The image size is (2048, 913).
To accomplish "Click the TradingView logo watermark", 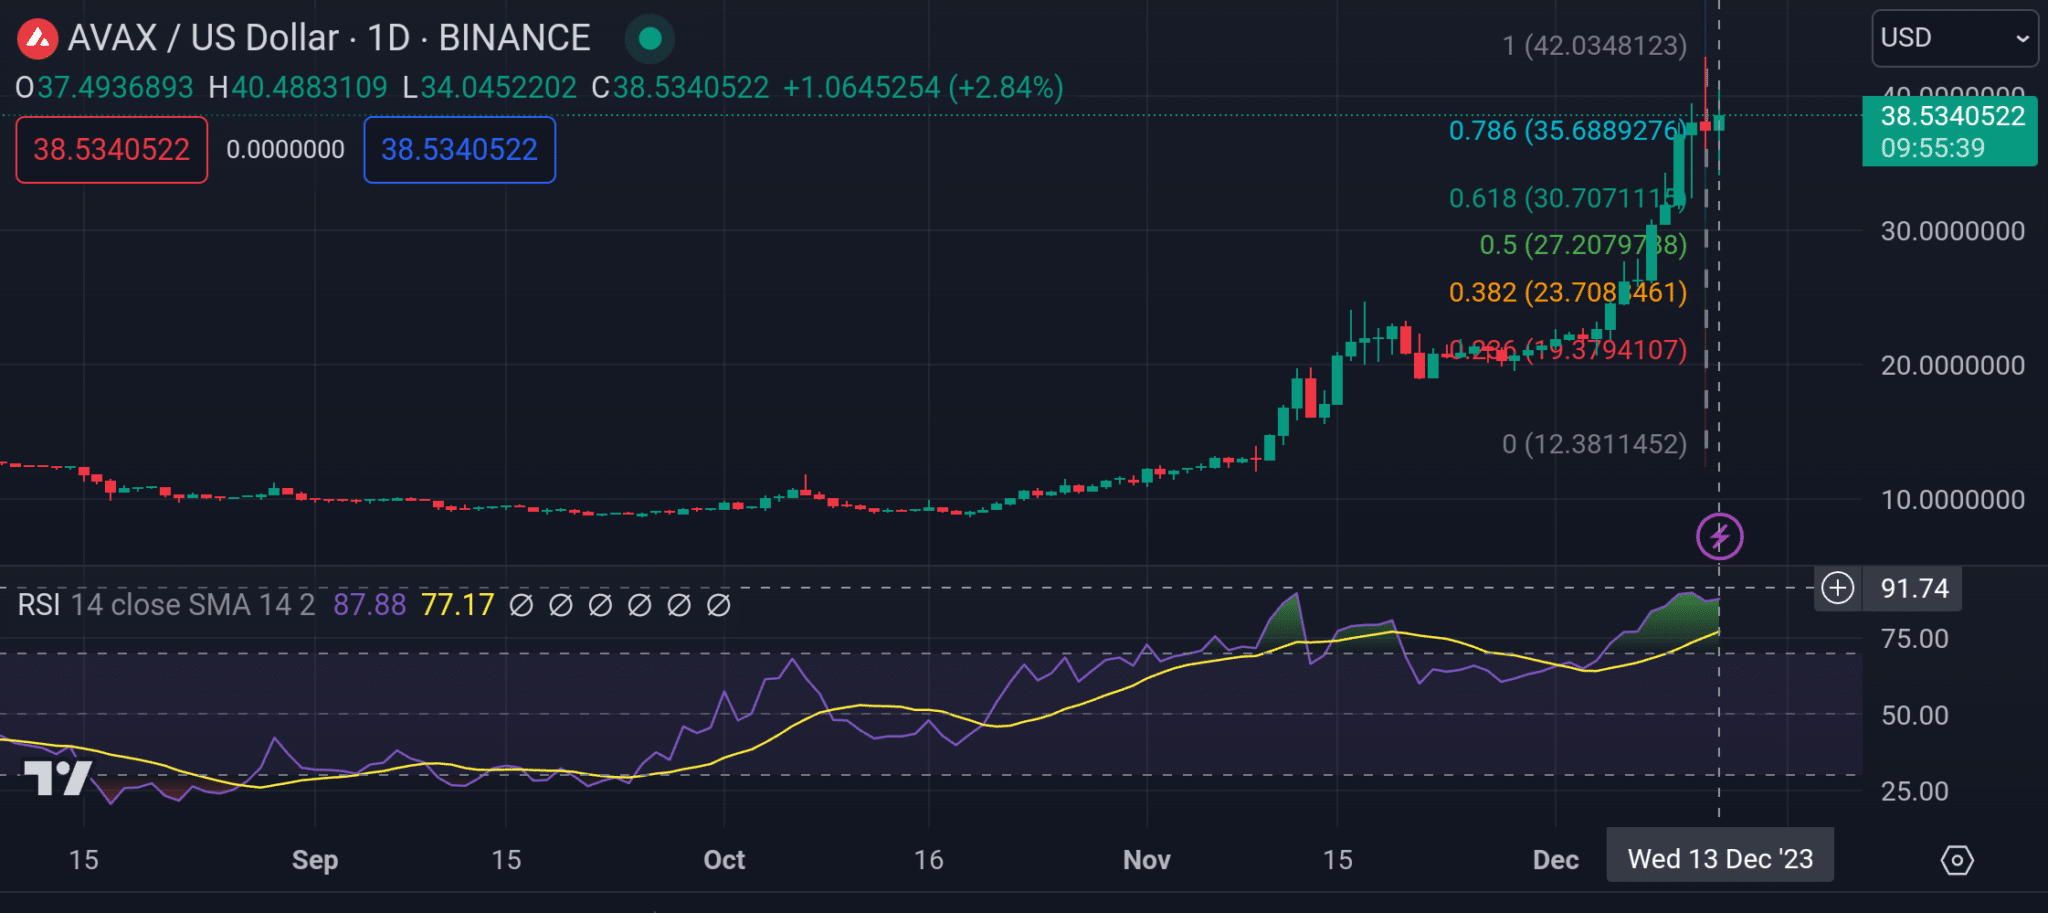I will pyautogui.click(x=57, y=777).
